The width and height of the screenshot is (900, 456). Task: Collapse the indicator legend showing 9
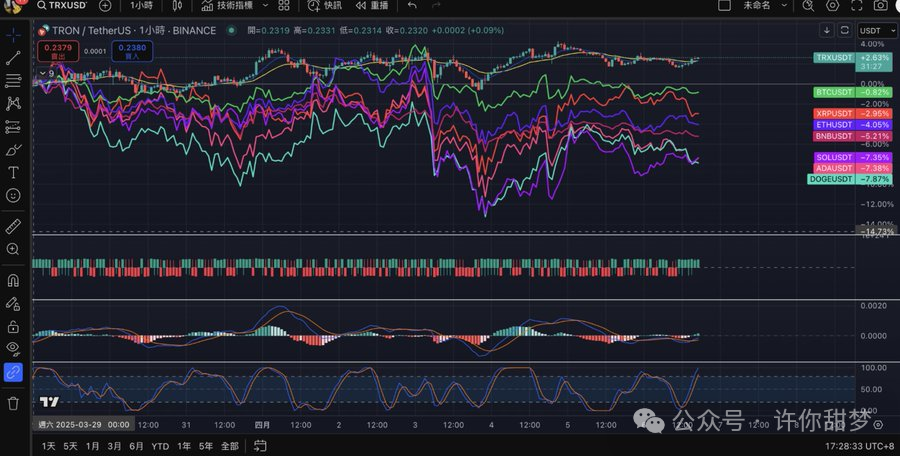47,74
